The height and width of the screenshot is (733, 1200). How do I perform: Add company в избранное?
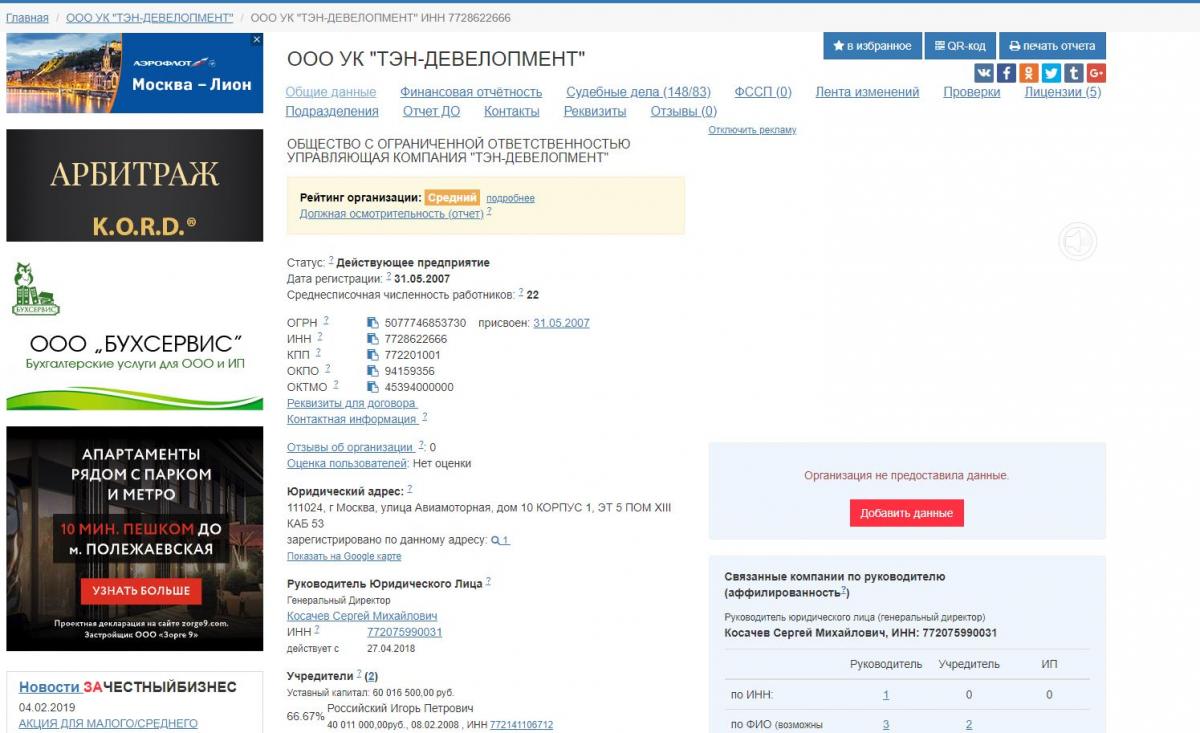[x=872, y=46]
